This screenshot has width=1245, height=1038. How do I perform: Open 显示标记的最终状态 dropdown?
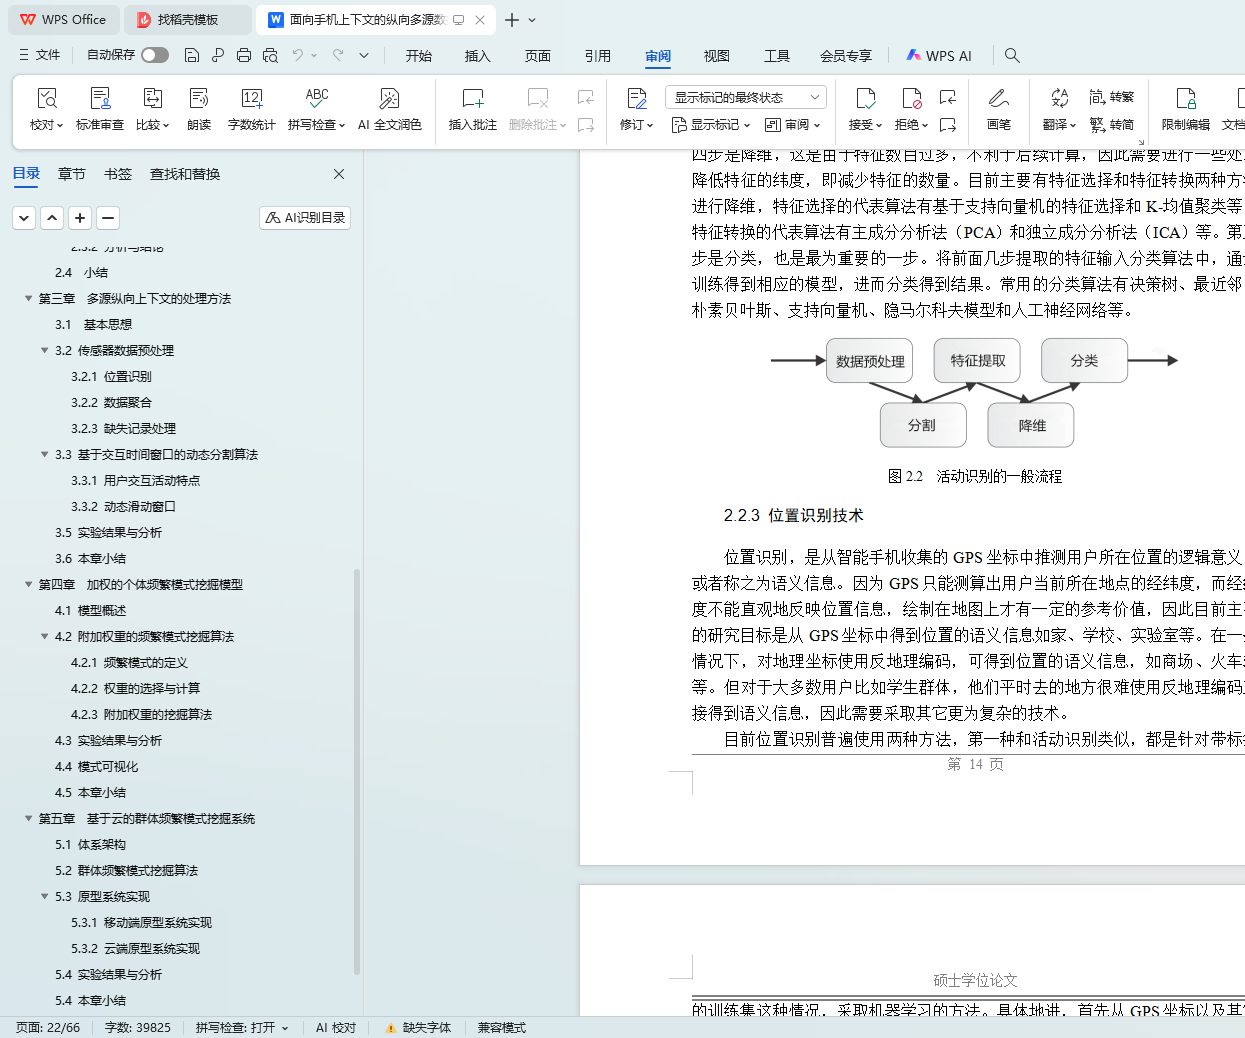point(745,97)
